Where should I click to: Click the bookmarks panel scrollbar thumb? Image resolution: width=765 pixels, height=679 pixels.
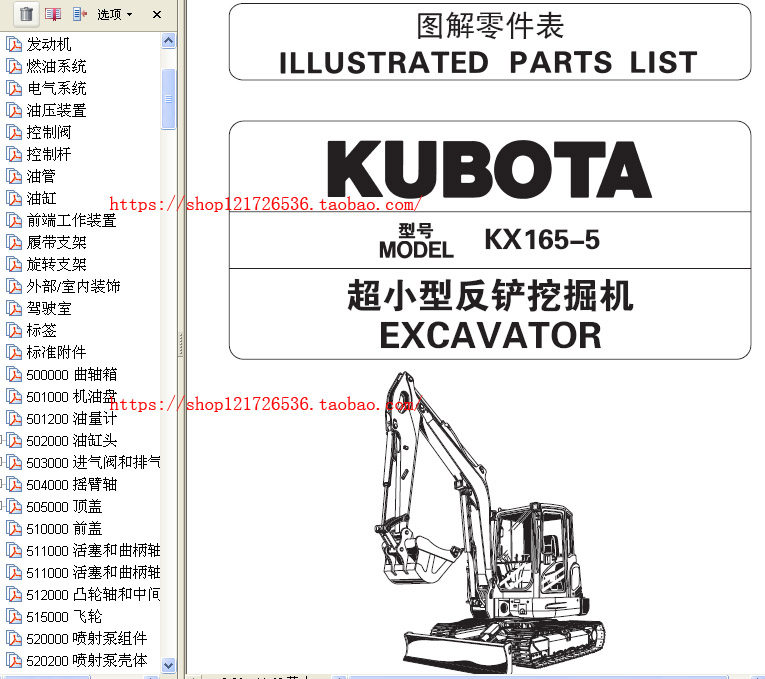(168, 99)
